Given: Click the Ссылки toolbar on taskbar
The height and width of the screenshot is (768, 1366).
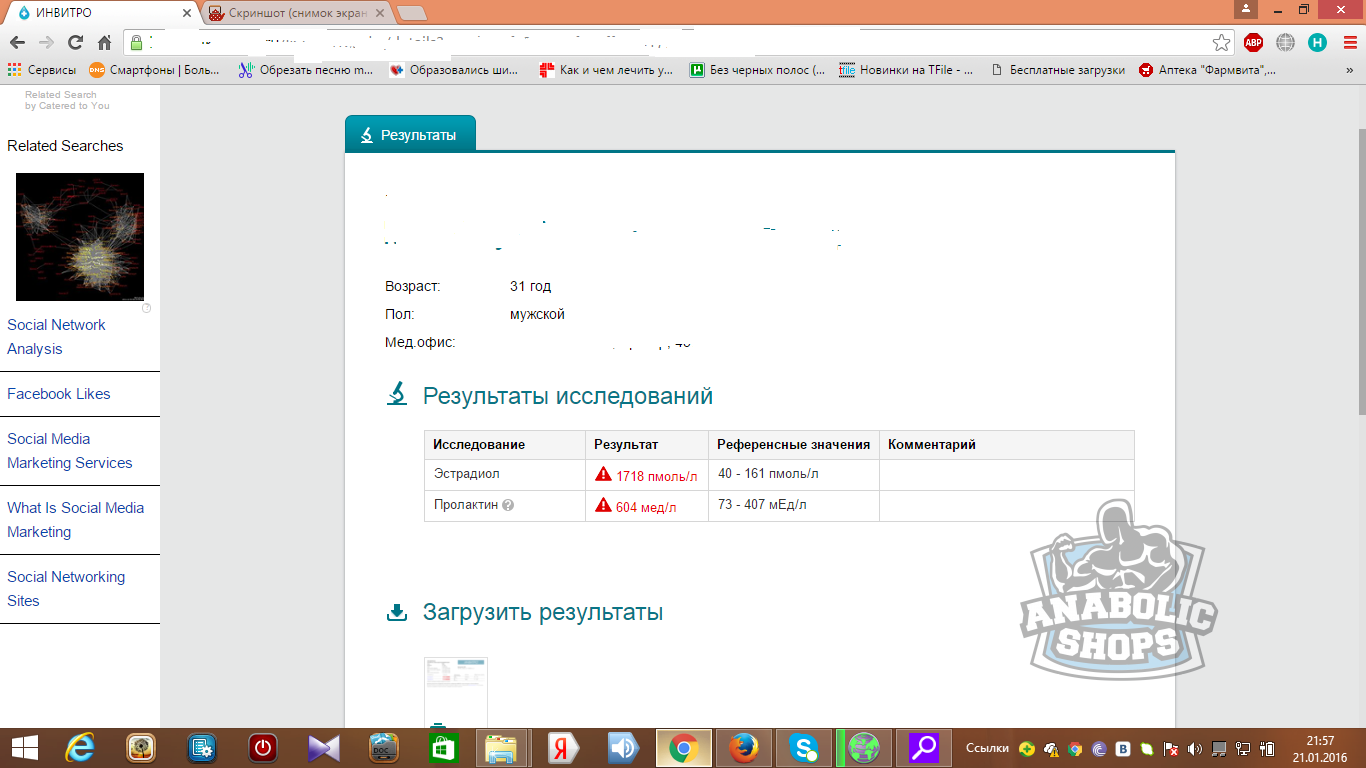Looking at the screenshot, I should (987, 748).
